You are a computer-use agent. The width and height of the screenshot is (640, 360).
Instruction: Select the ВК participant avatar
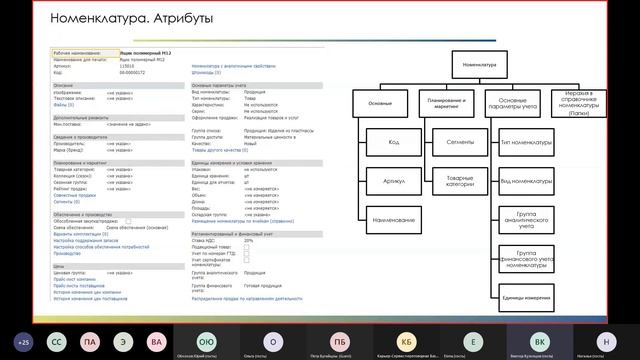(540, 342)
